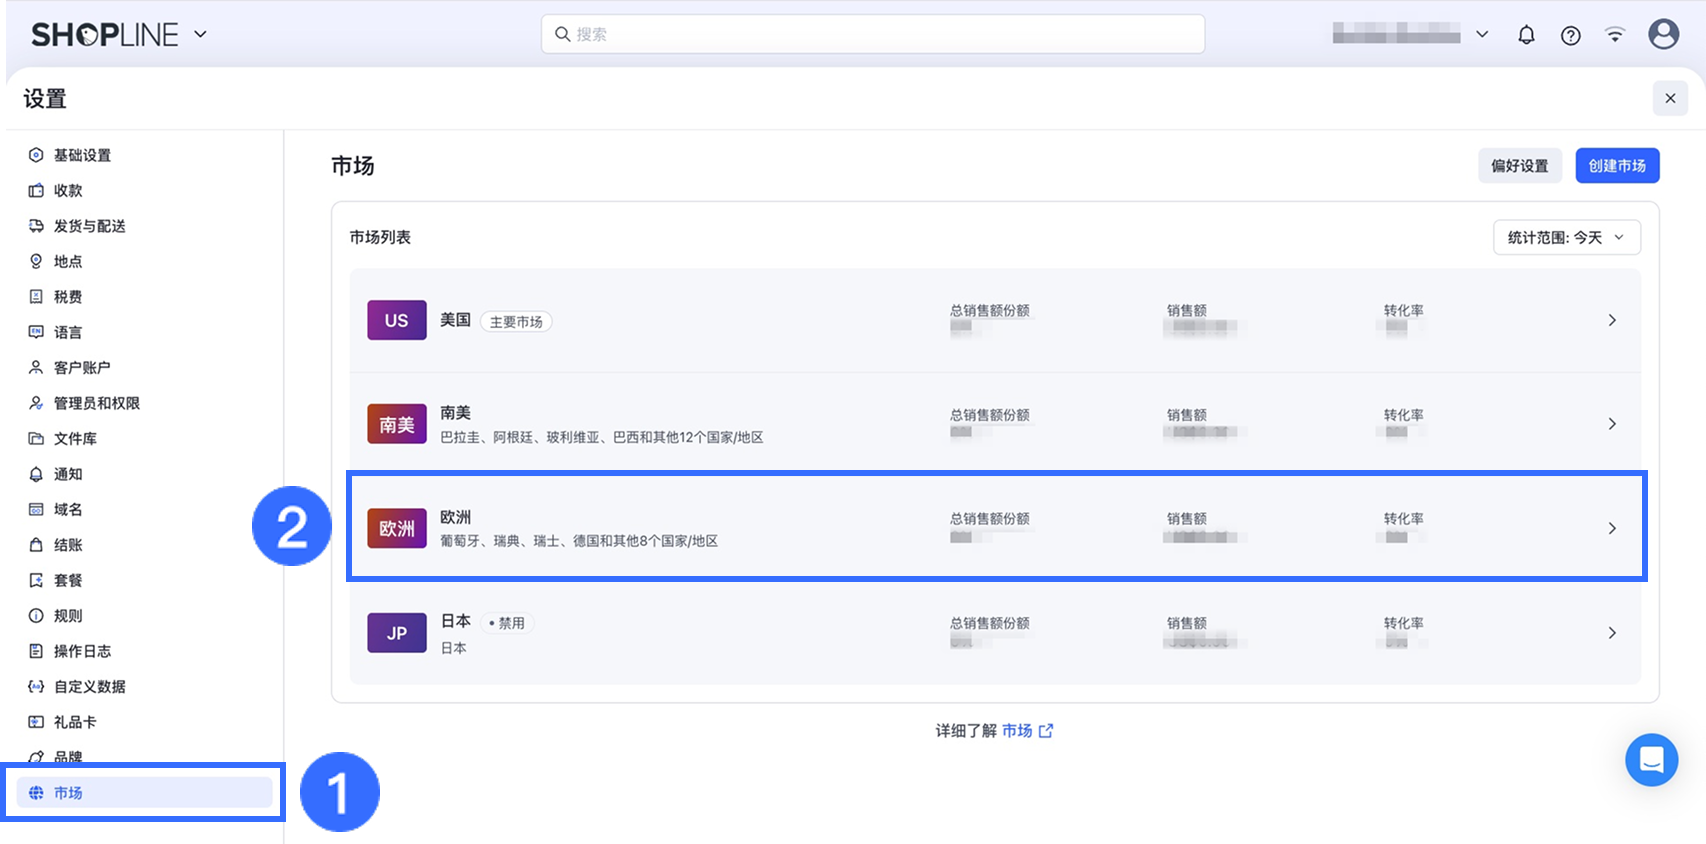Click the 南美 market badge icon

coord(397,424)
